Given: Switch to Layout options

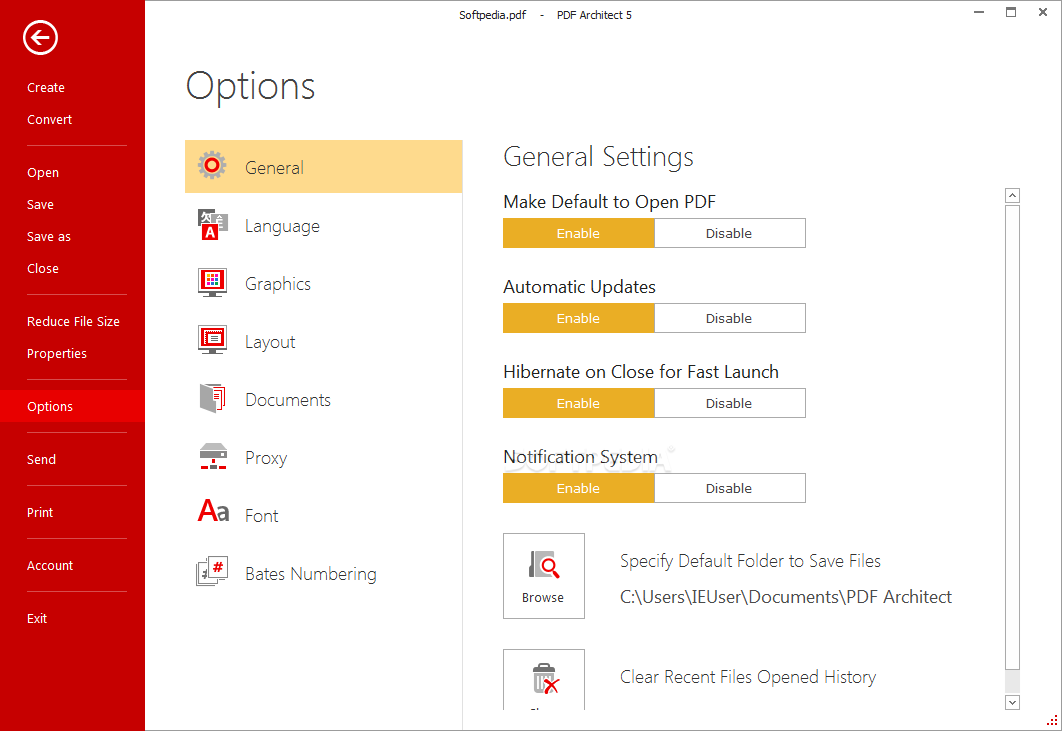Looking at the screenshot, I should click(324, 341).
